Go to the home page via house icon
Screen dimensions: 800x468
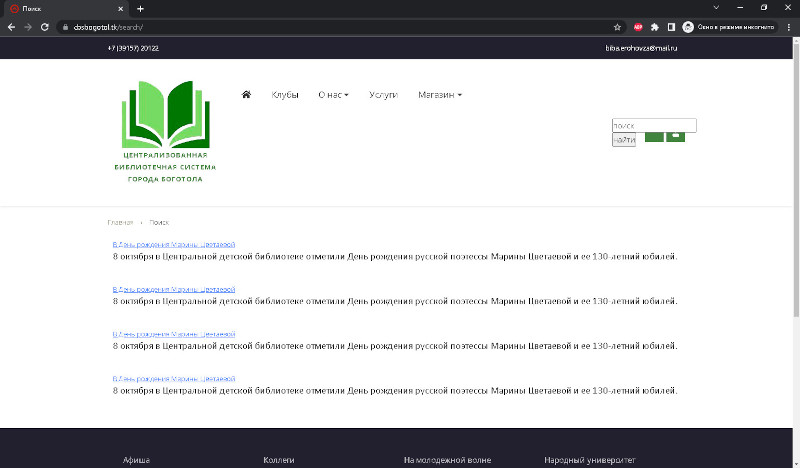click(x=246, y=94)
